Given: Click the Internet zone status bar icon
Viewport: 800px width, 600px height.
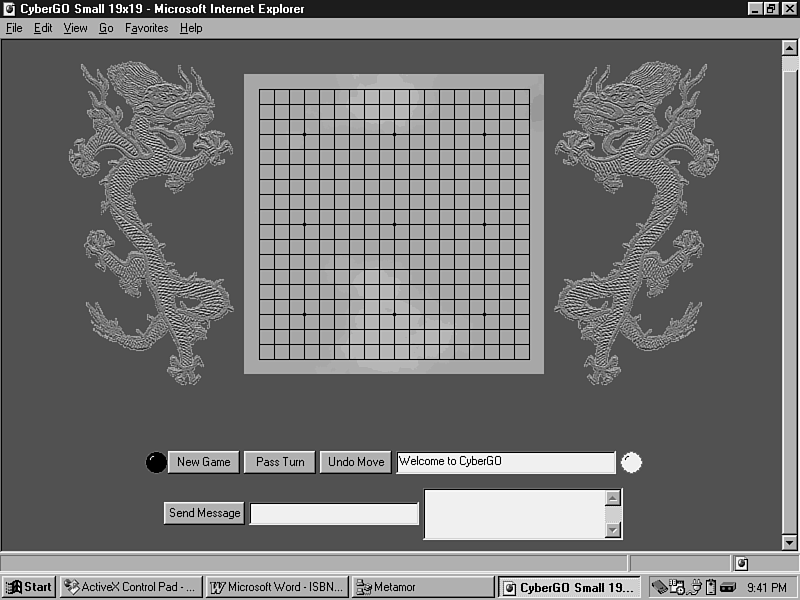Looking at the screenshot, I should click(741, 564).
